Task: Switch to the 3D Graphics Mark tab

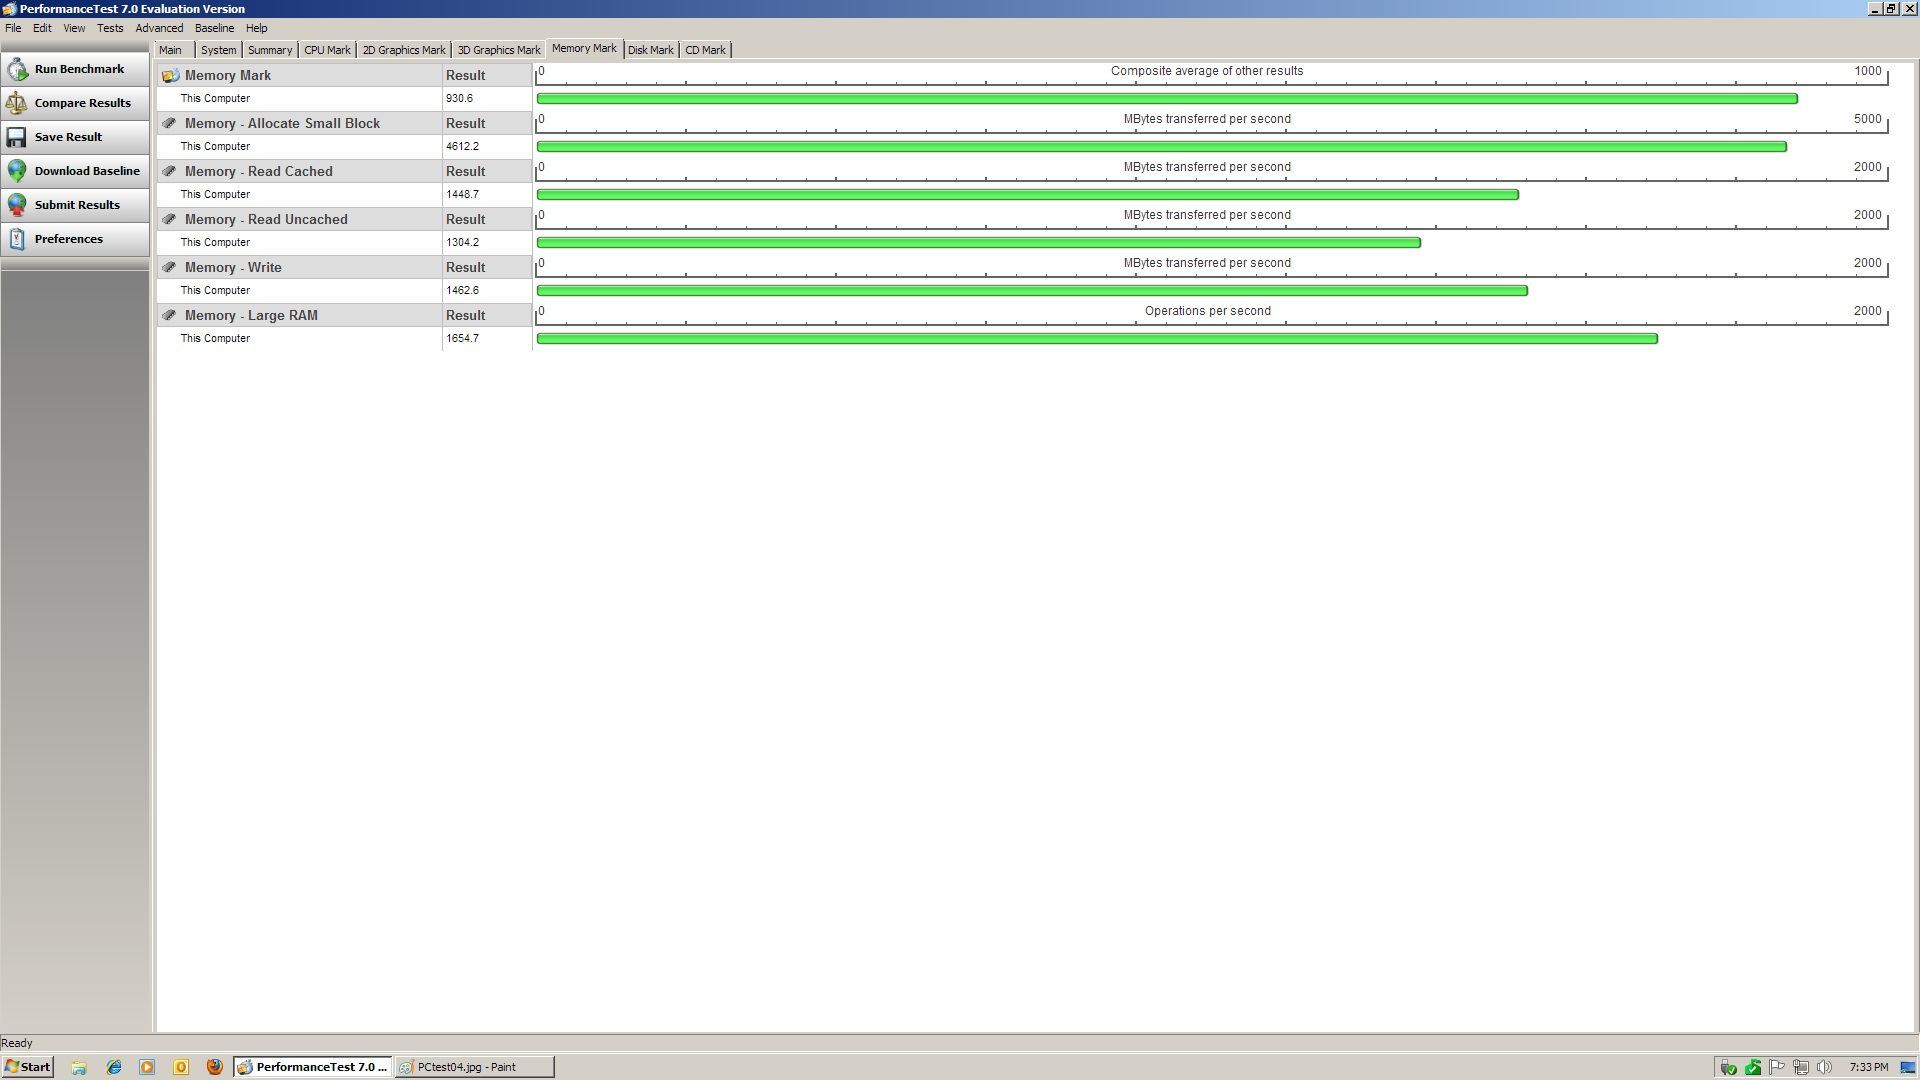Action: 499,50
